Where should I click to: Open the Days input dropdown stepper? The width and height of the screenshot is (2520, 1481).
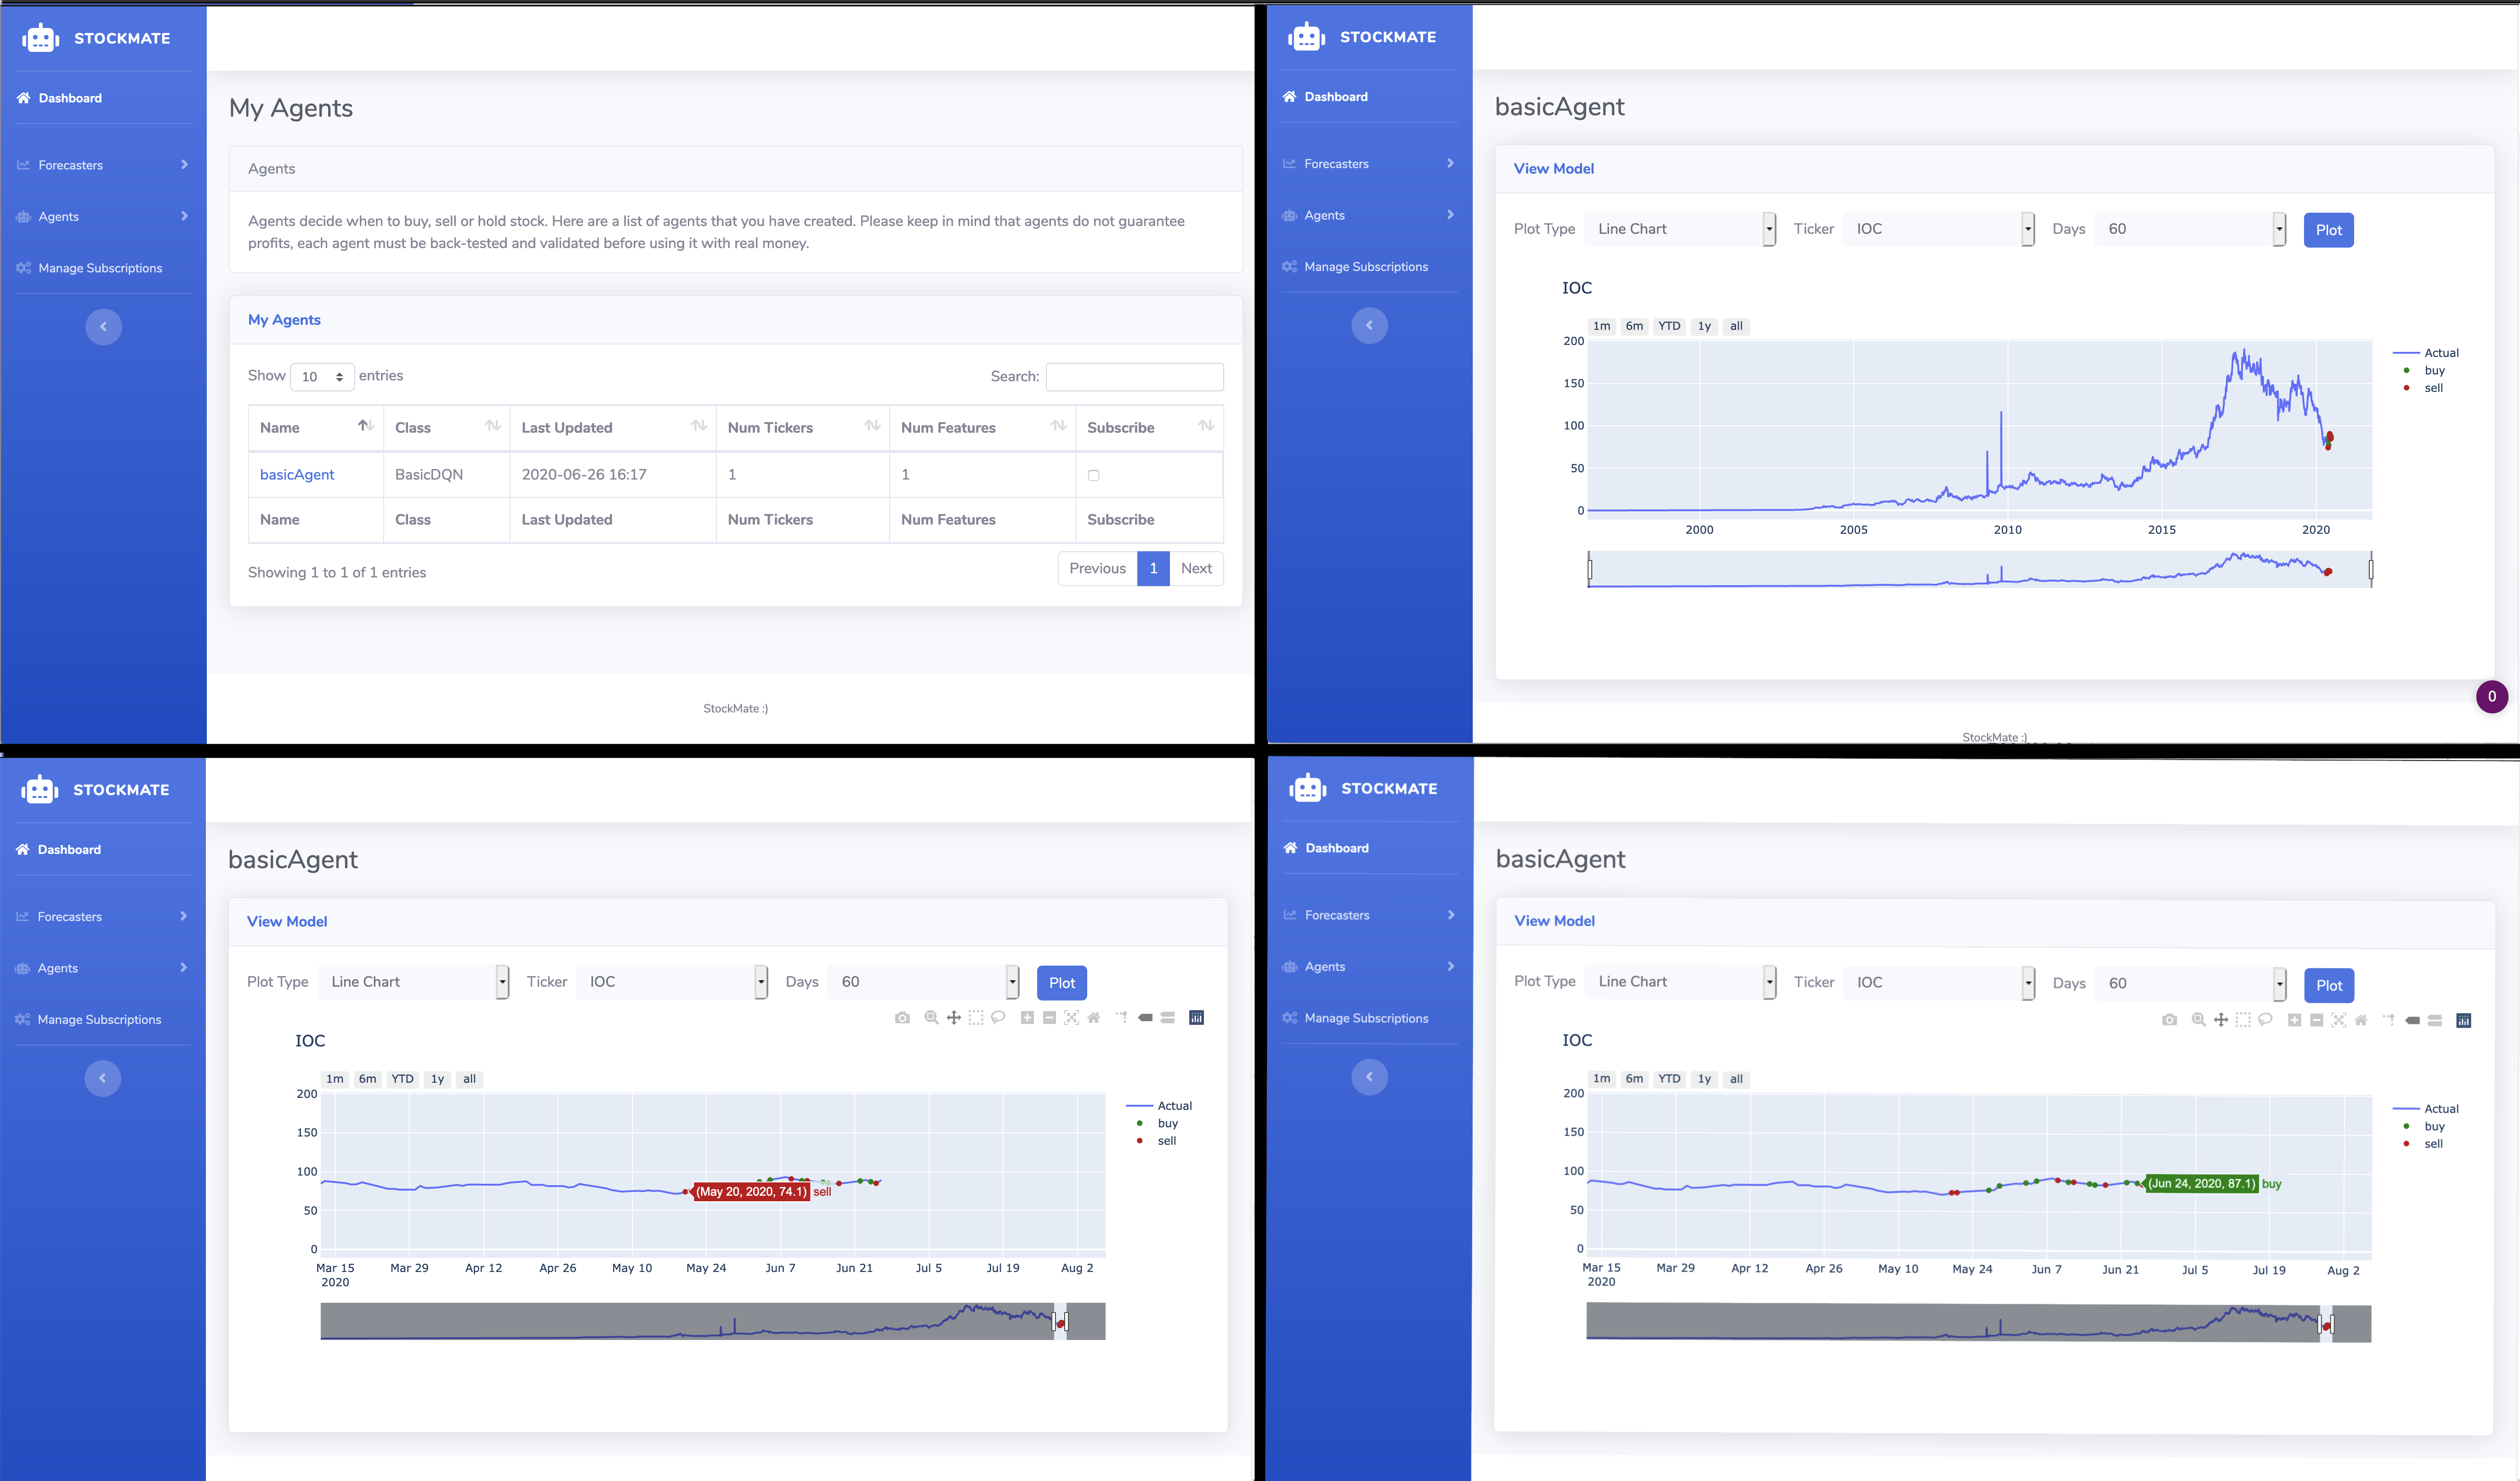pyautogui.click(x=2280, y=229)
